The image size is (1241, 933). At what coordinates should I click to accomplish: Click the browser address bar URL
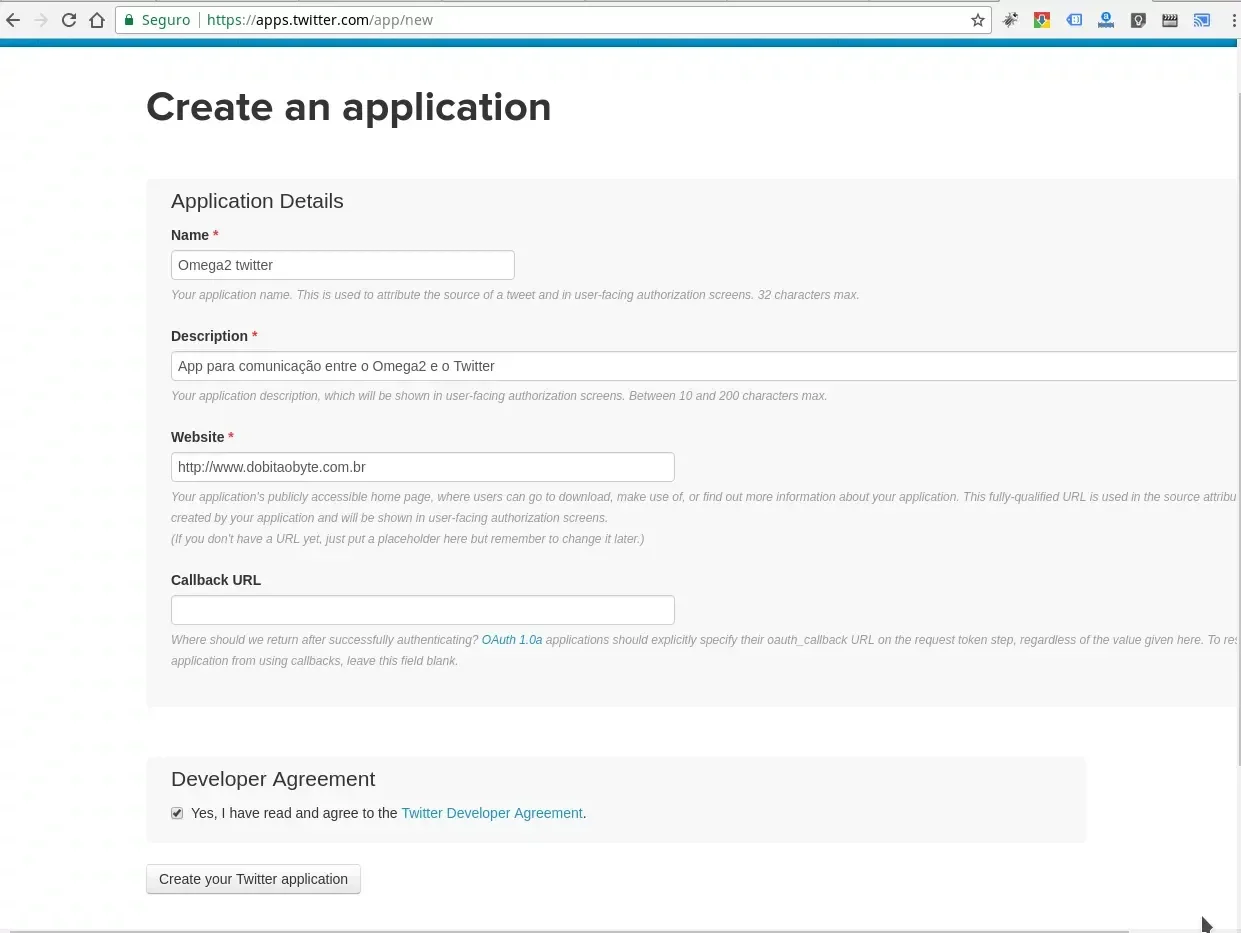coord(320,20)
